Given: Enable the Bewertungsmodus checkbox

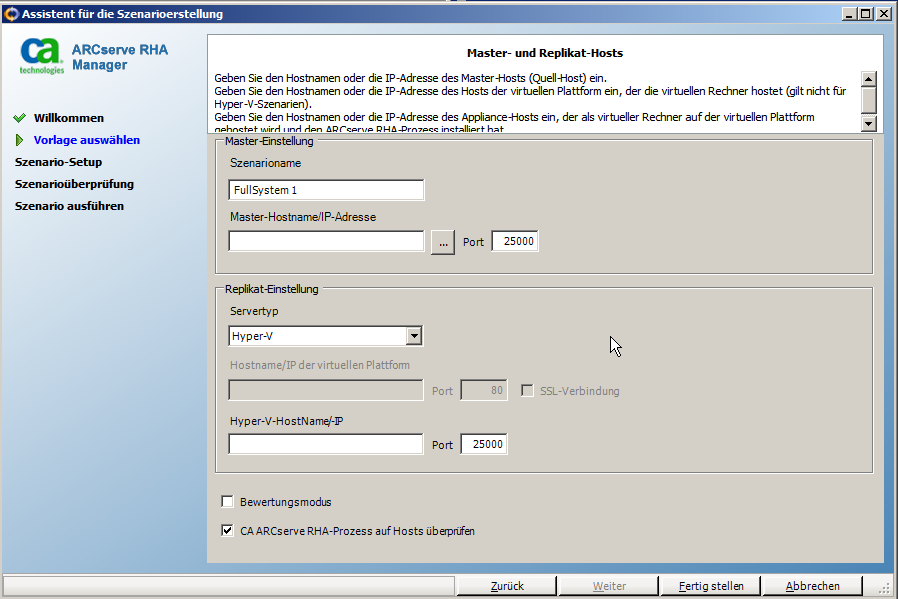Looking at the screenshot, I should point(227,502).
